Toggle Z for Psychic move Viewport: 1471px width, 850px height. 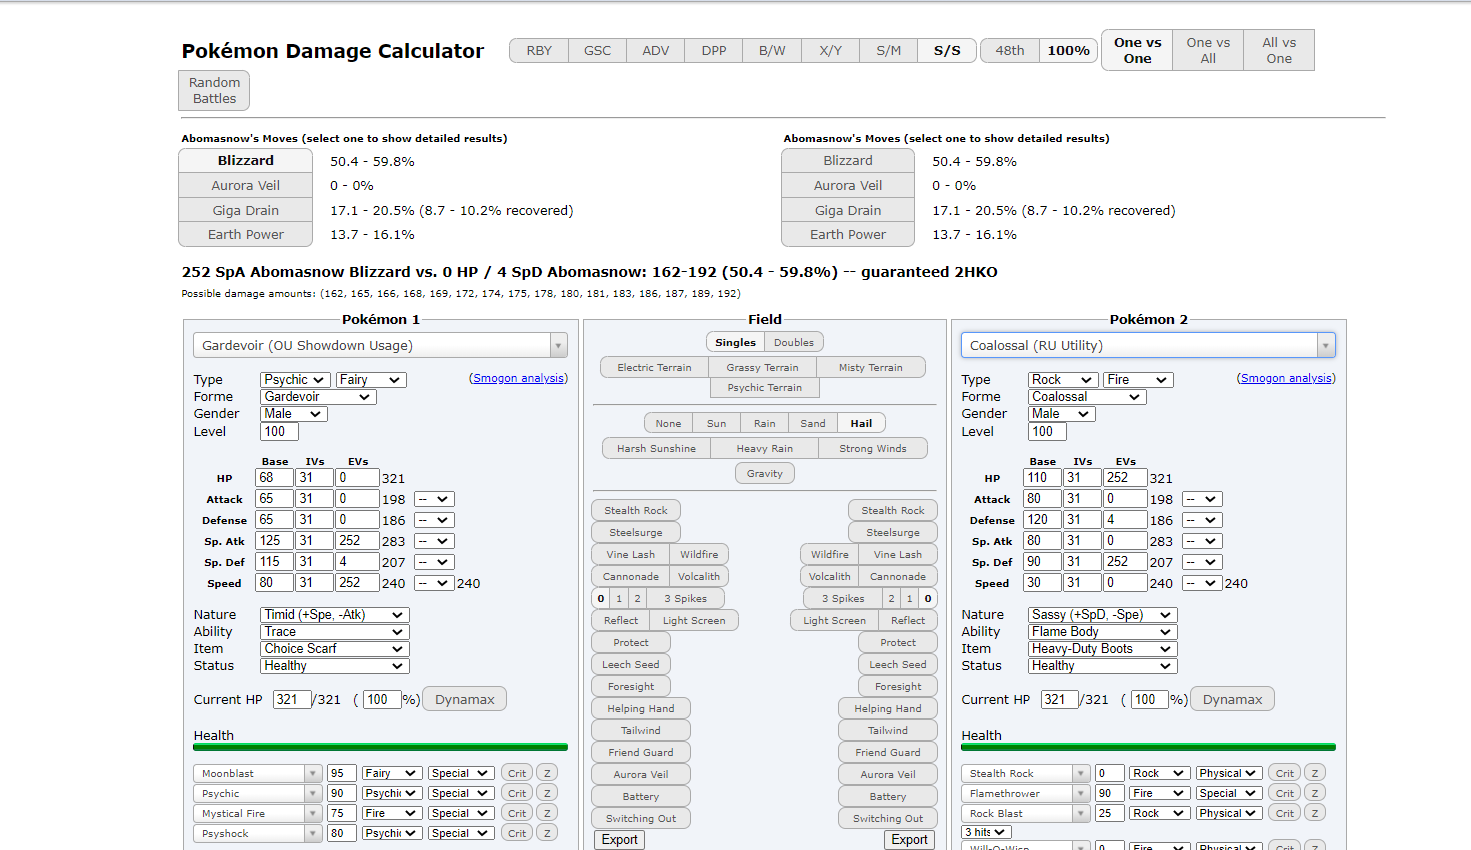point(547,793)
